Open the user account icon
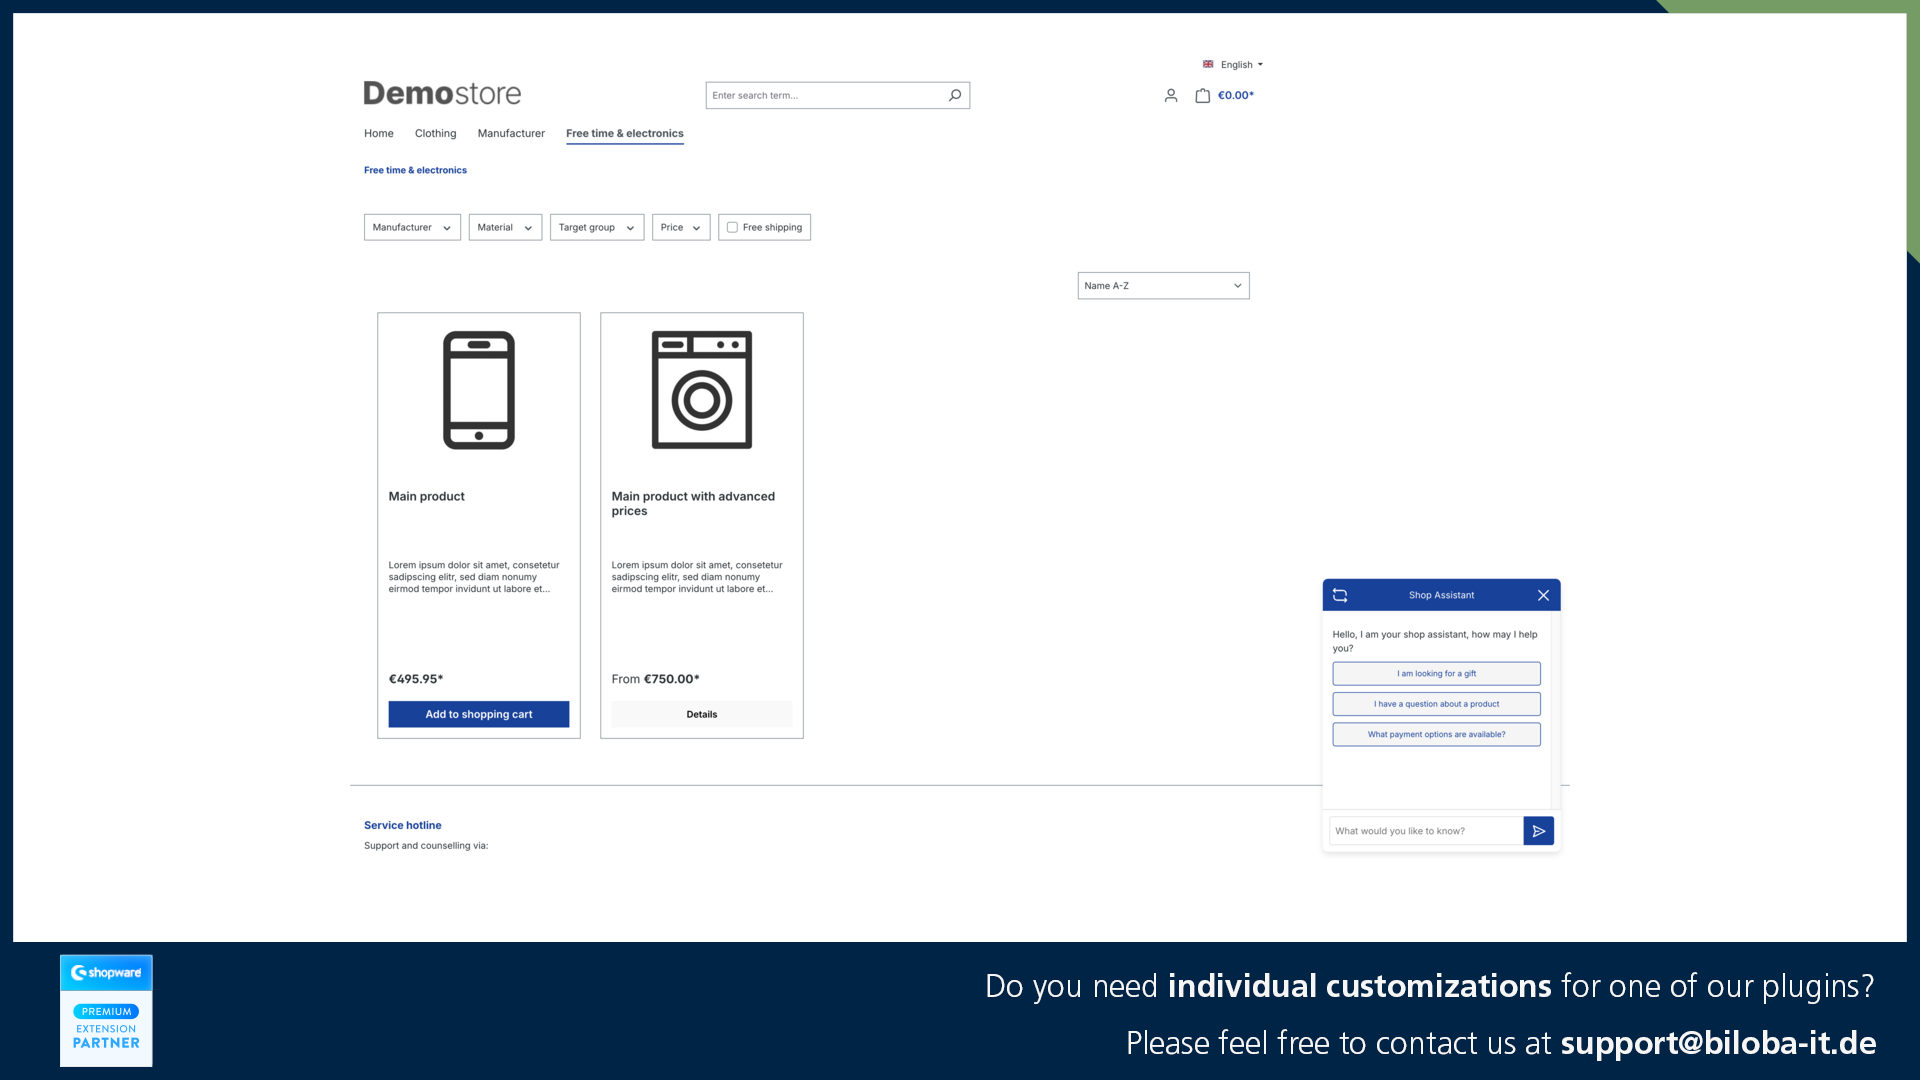Screen dimensions: 1920x1080 coord(1171,96)
